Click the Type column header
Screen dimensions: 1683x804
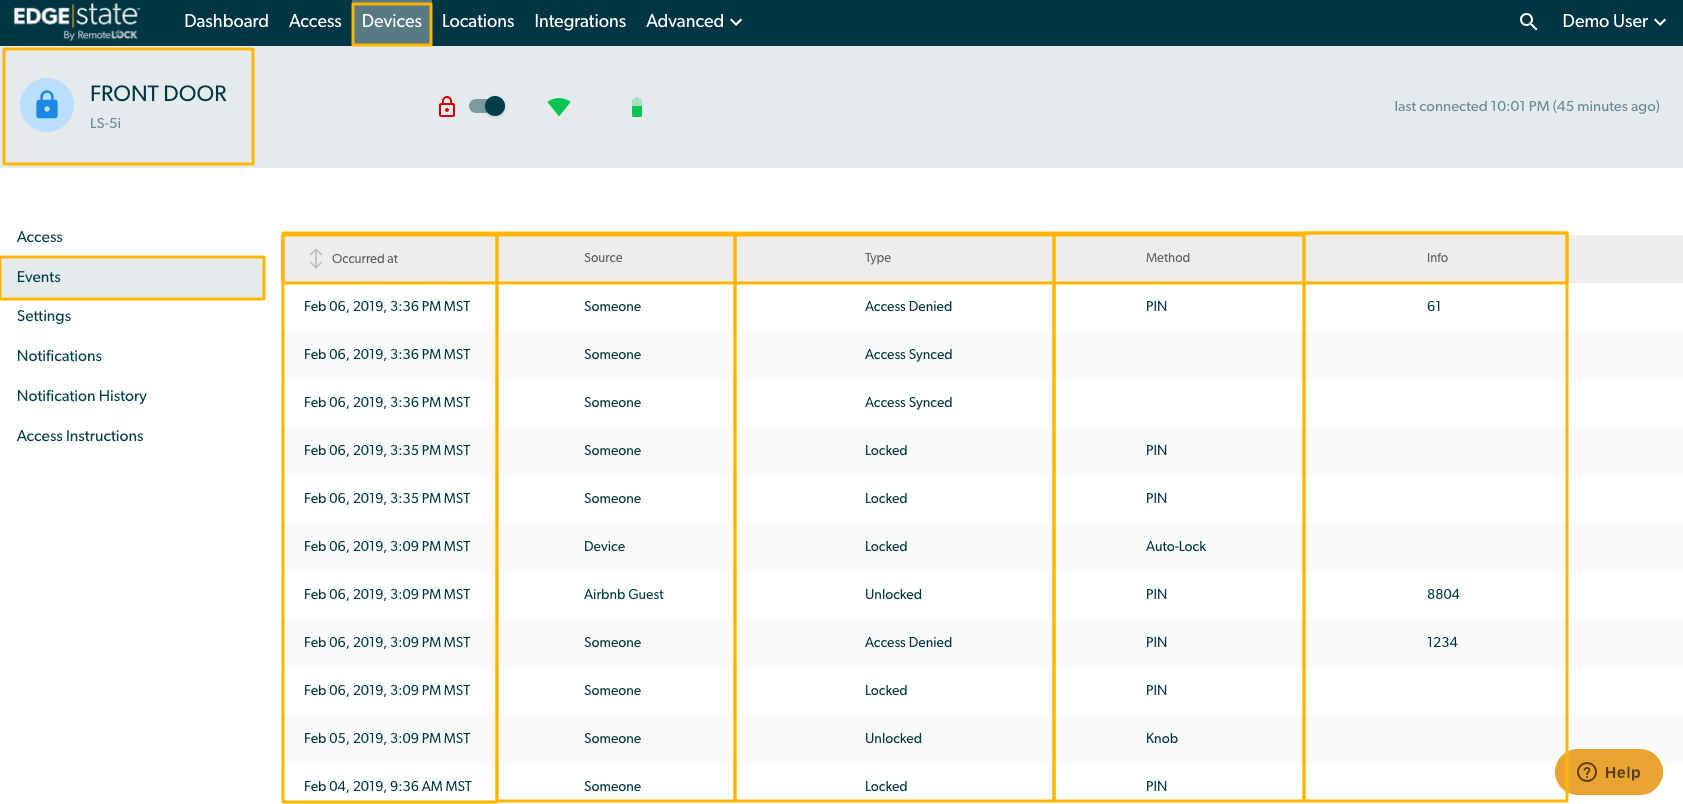pyautogui.click(x=878, y=258)
